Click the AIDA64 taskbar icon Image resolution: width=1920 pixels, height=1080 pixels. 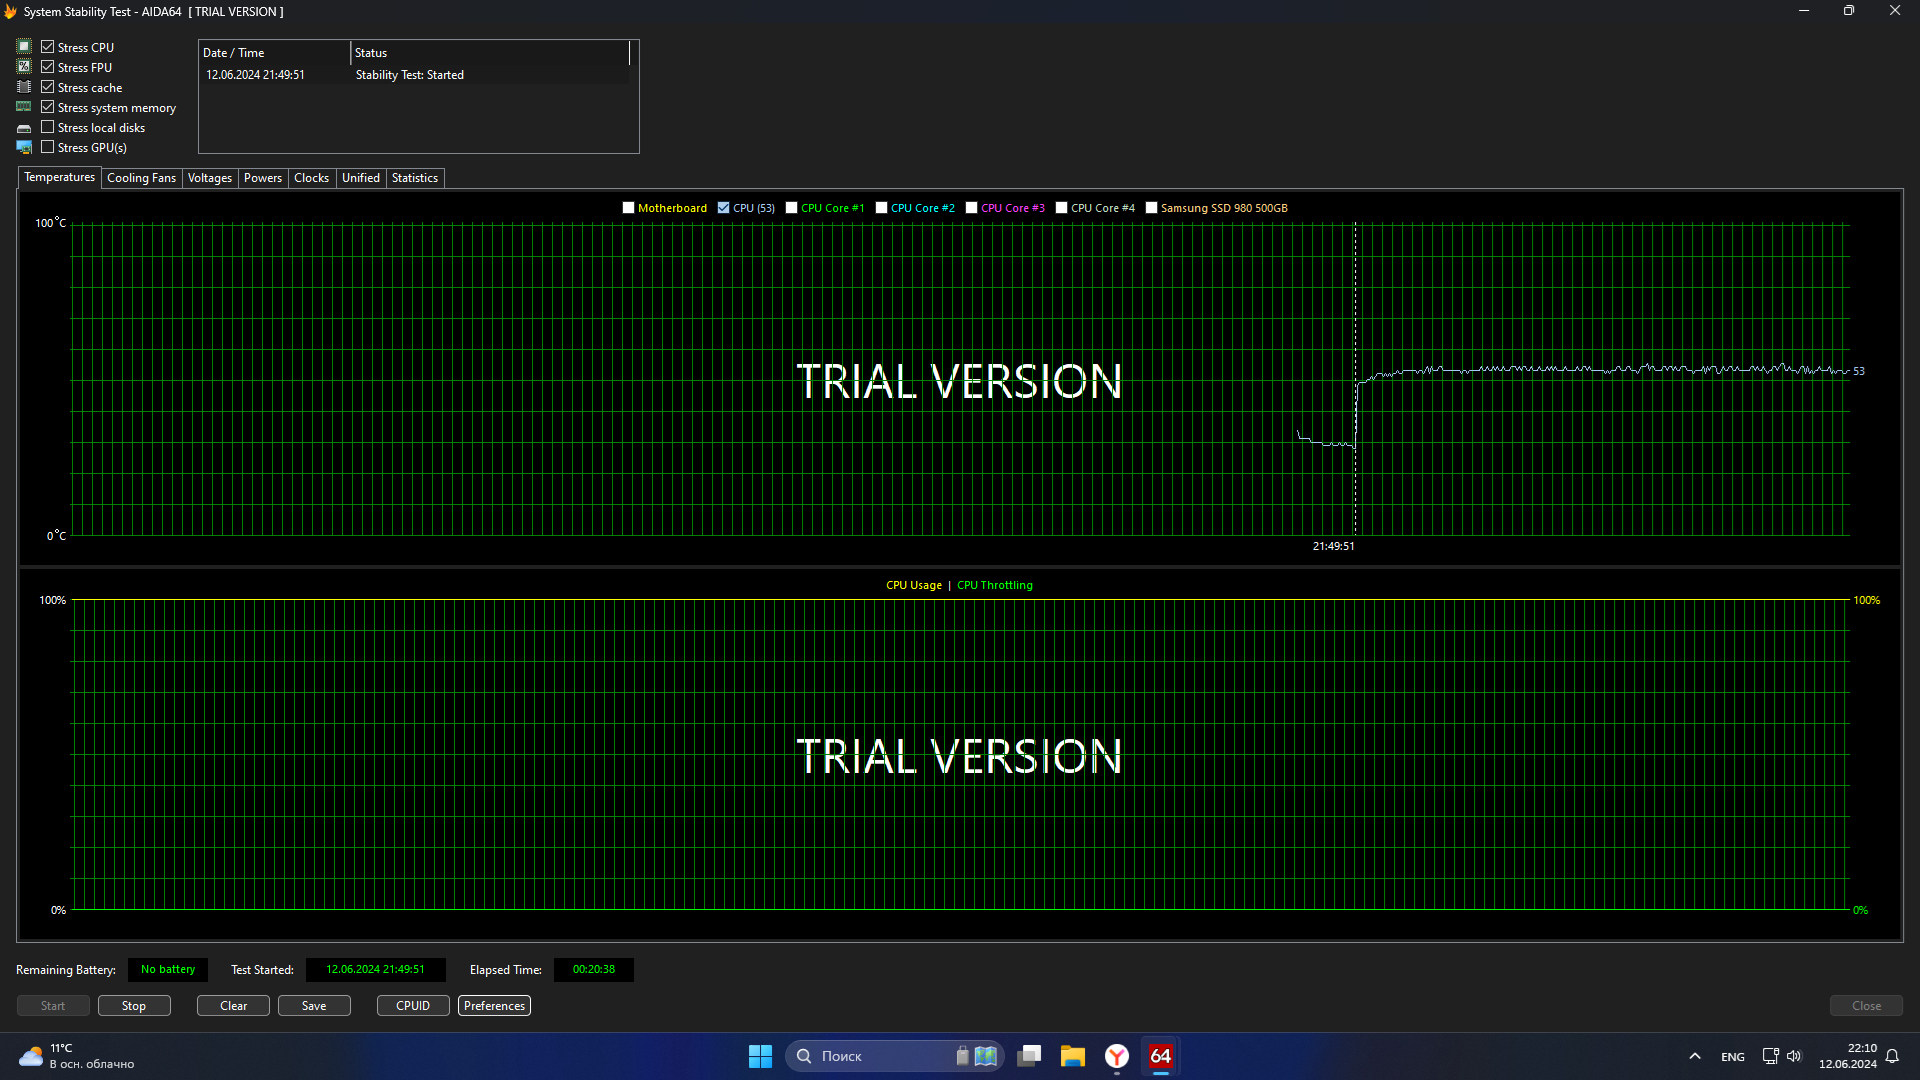1160,1056
